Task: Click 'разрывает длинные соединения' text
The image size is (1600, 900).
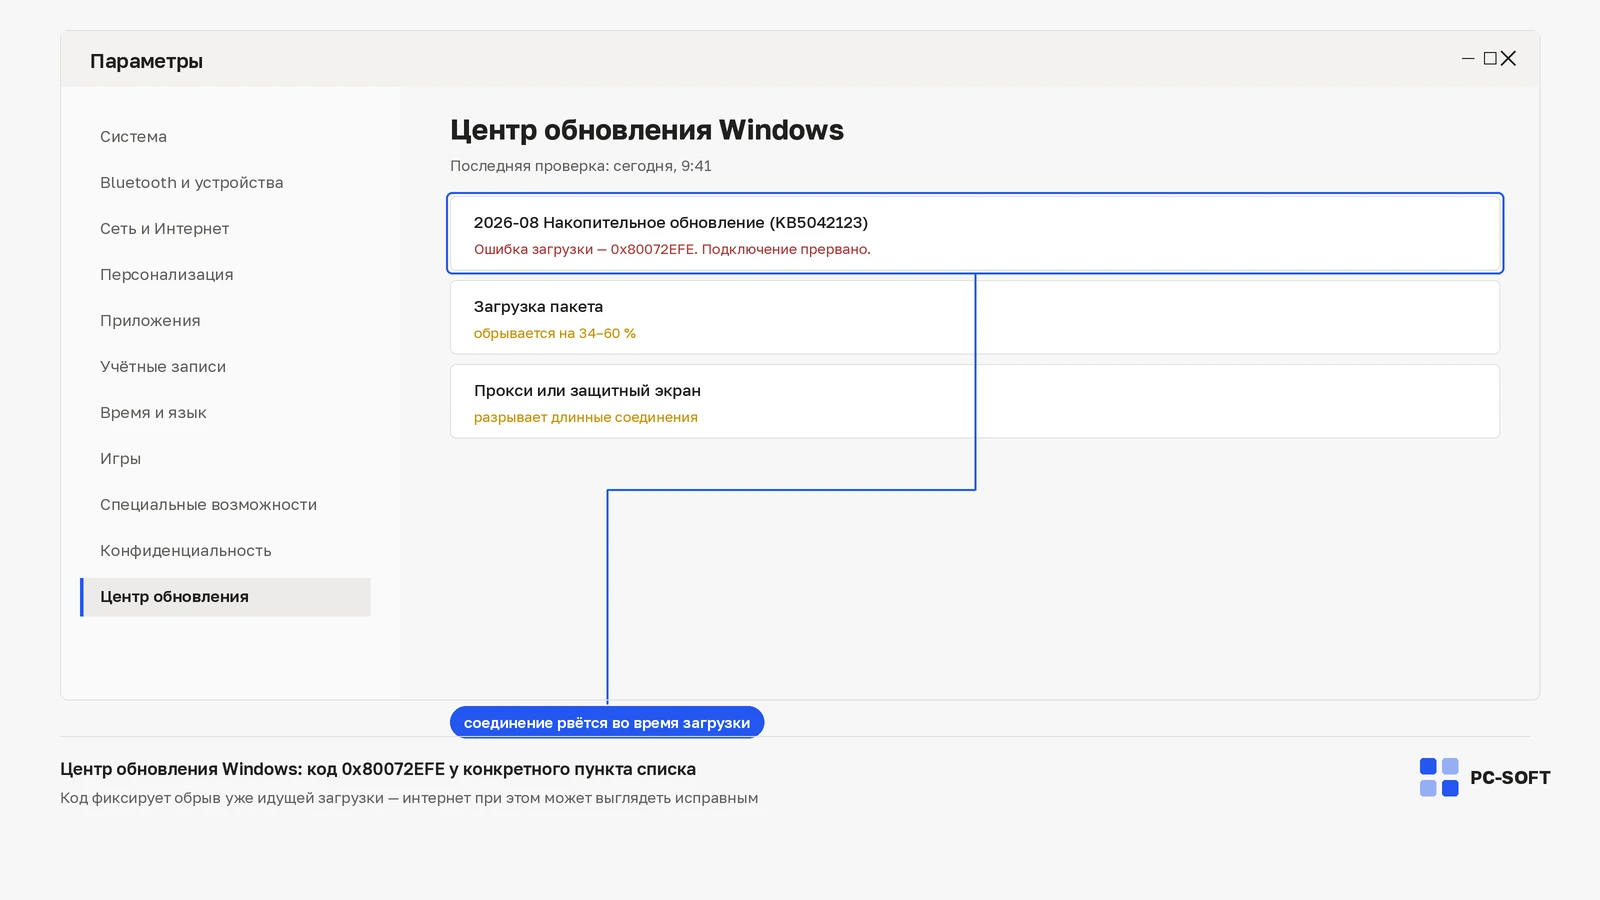Action: tap(586, 417)
